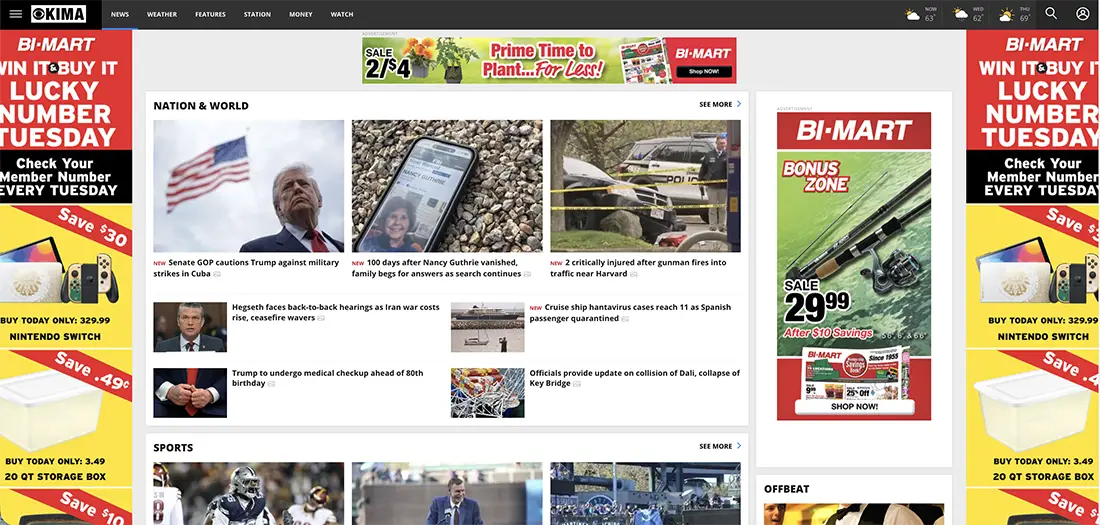Click left ad Nintendo Switch deal

click(66, 277)
